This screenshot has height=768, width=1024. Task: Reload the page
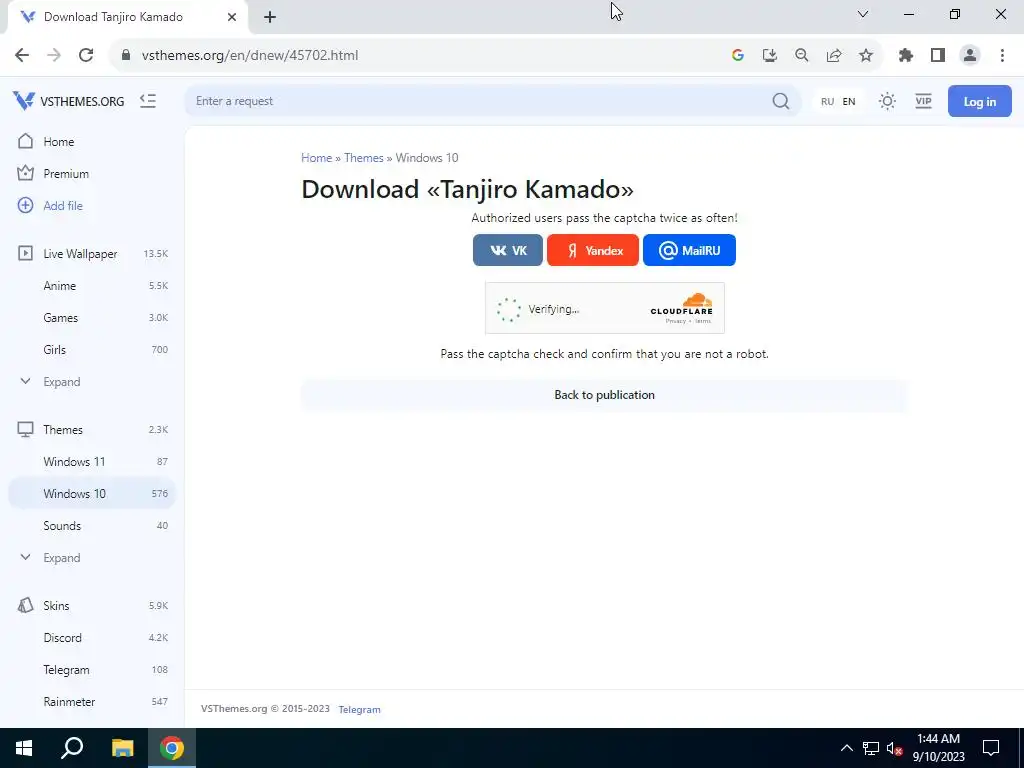pyautogui.click(x=86, y=56)
